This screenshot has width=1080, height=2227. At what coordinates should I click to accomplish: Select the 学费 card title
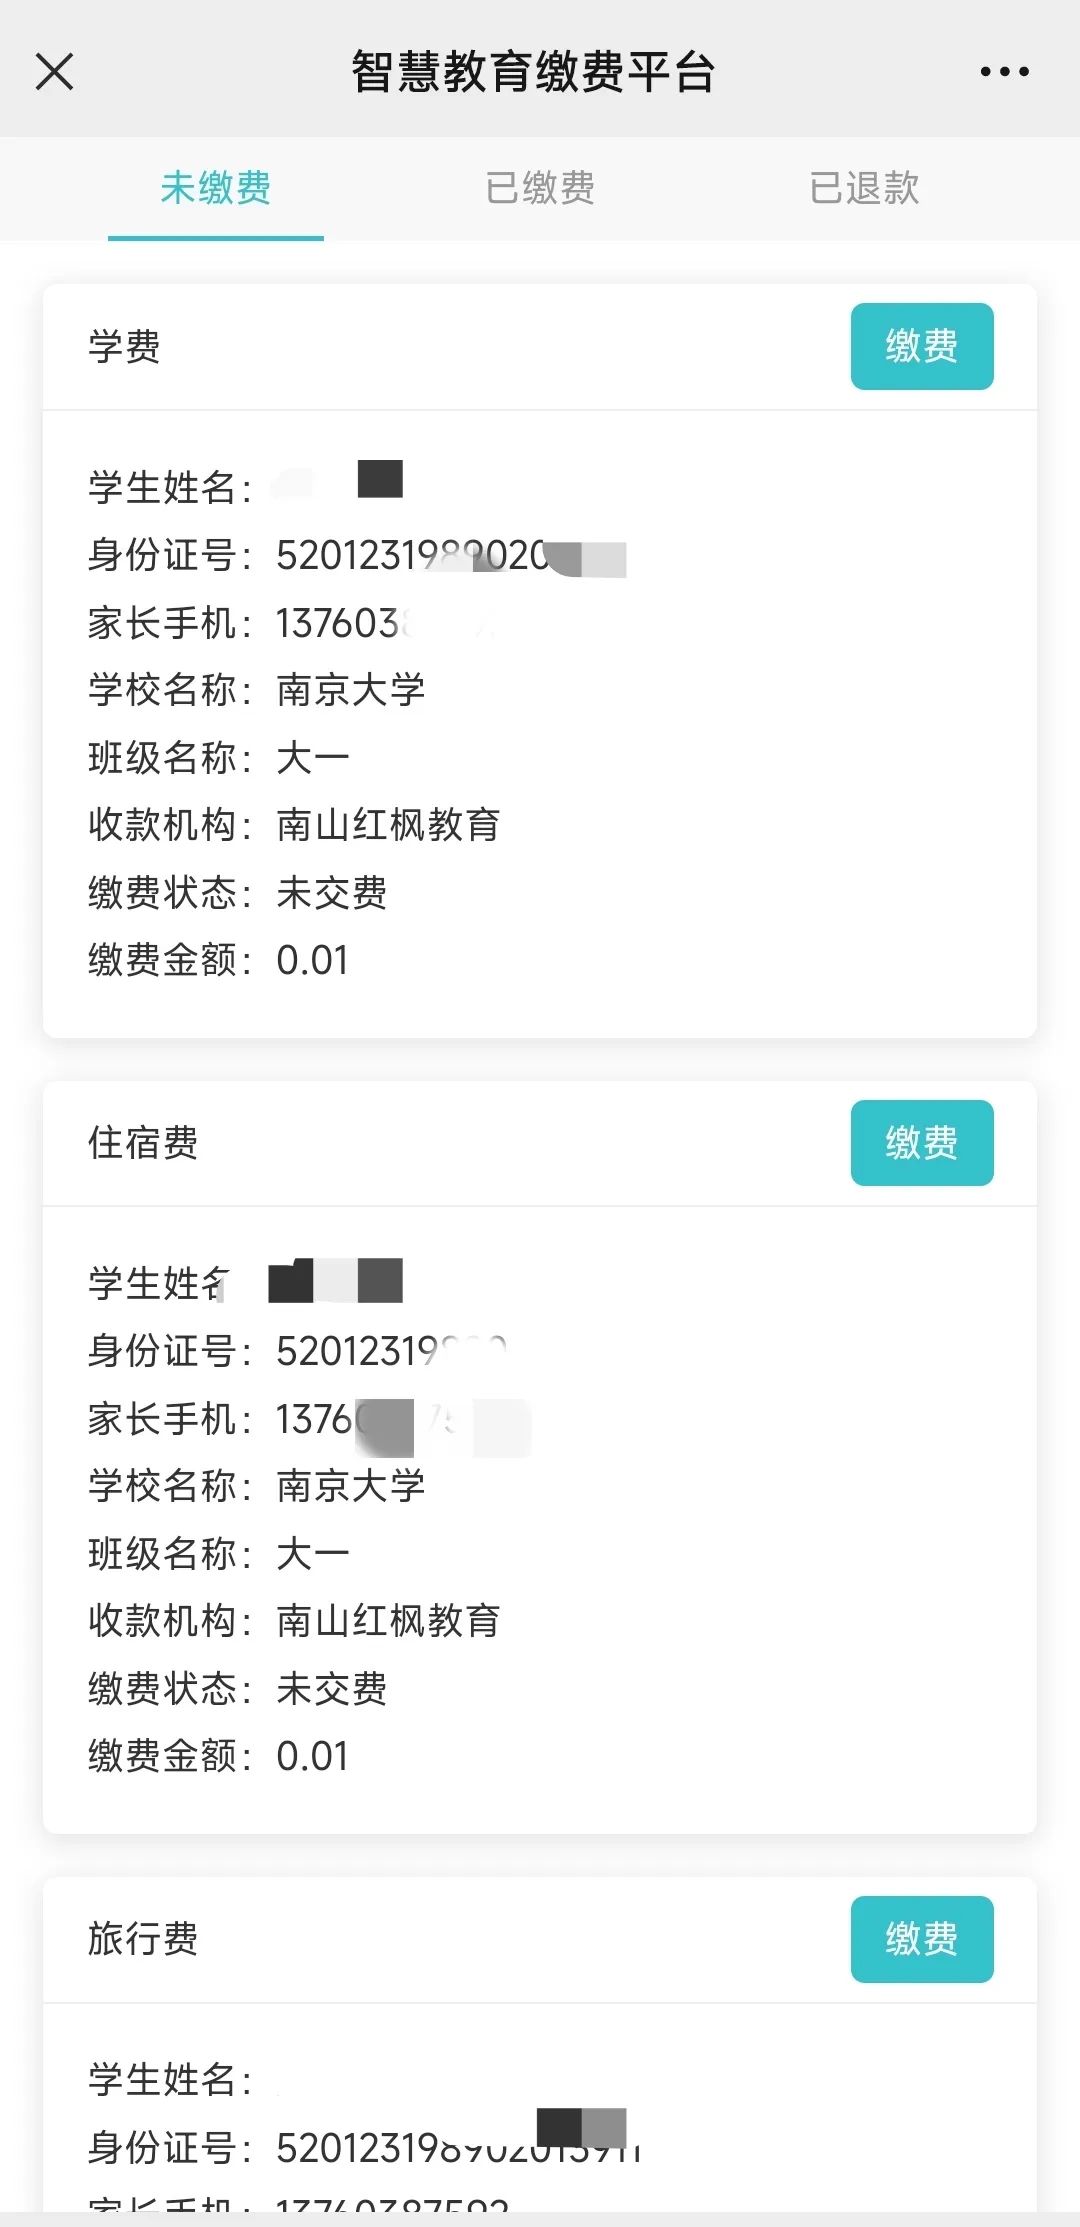pyautogui.click(x=124, y=347)
